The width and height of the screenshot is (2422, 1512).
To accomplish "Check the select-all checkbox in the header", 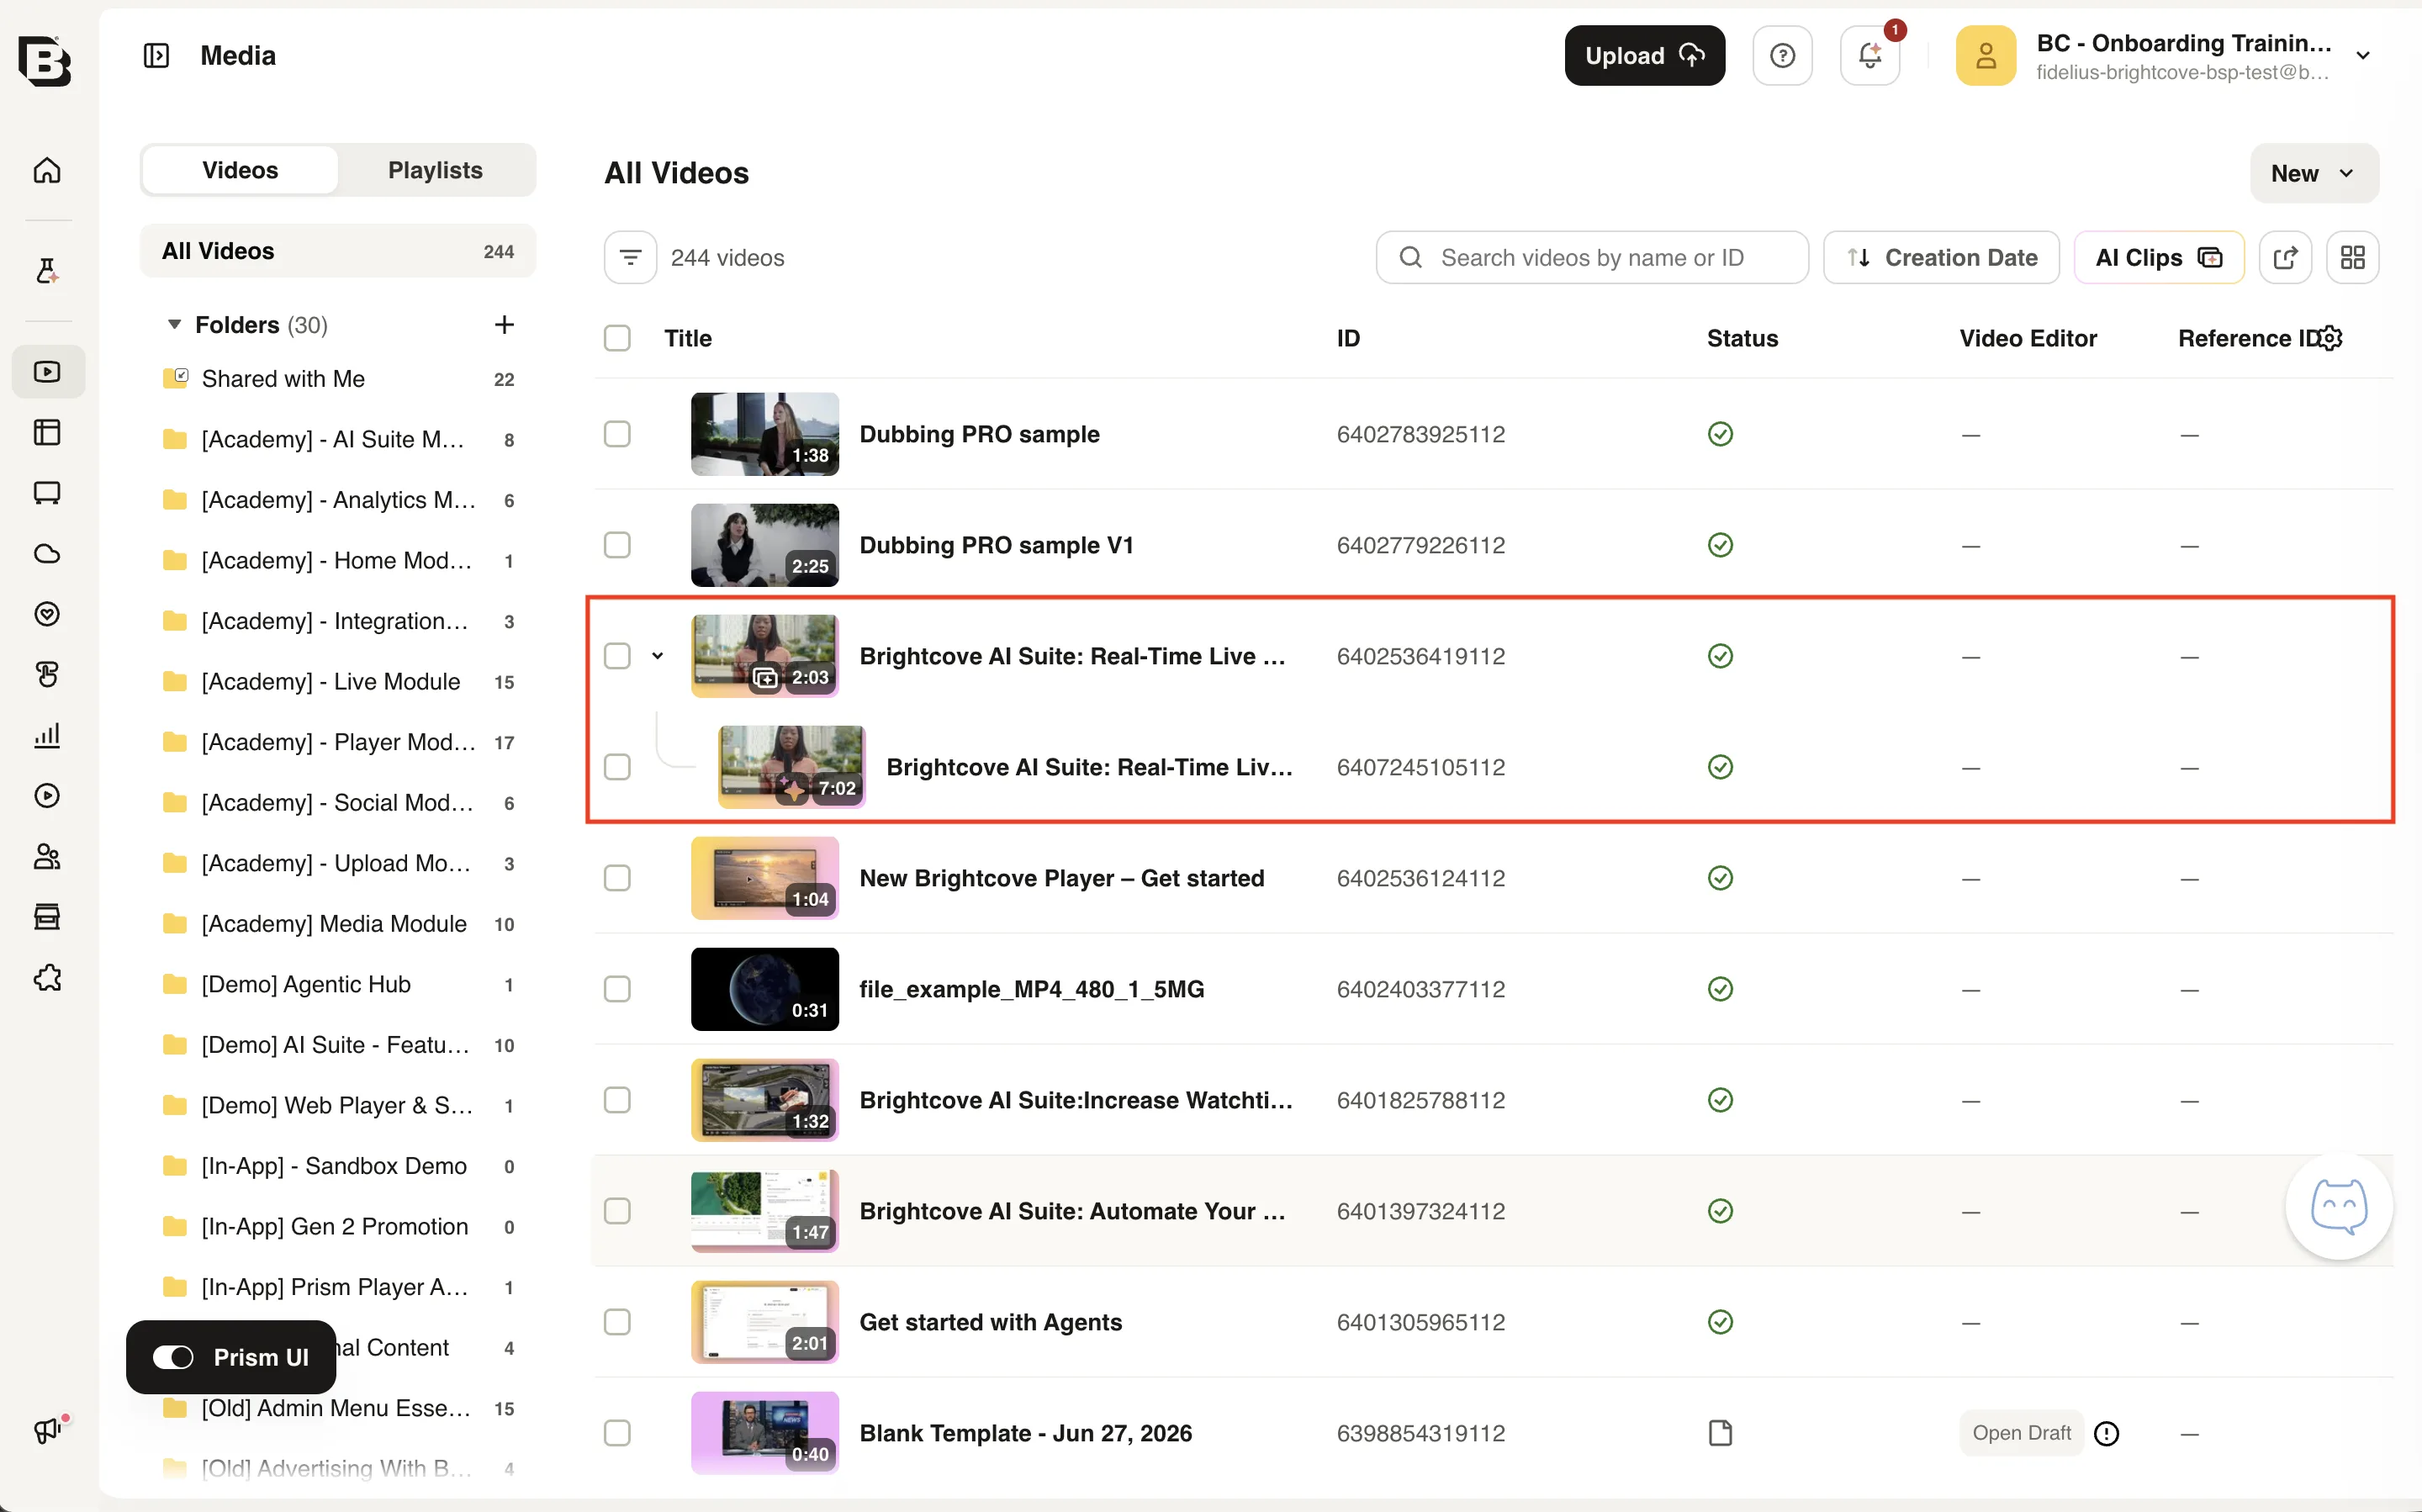I will click(x=617, y=338).
